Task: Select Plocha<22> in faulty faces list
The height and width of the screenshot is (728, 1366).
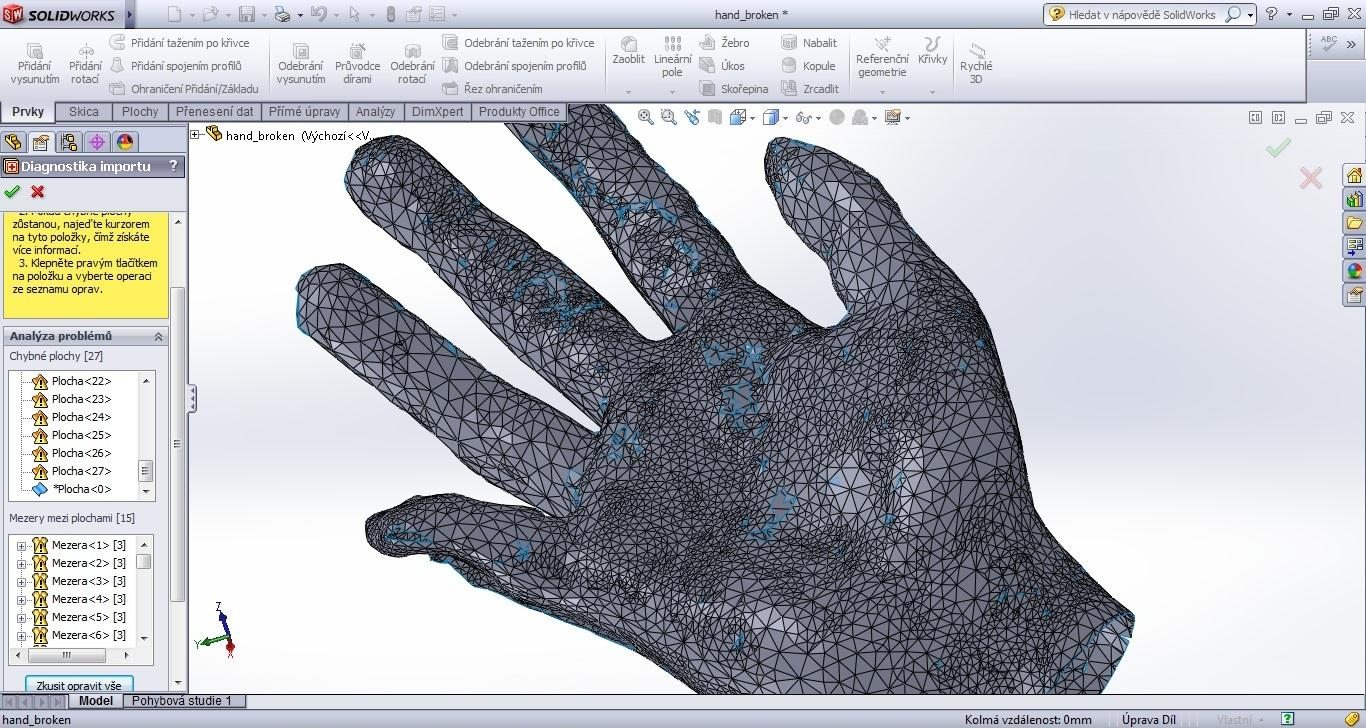Action: pyautogui.click(x=81, y=381)
